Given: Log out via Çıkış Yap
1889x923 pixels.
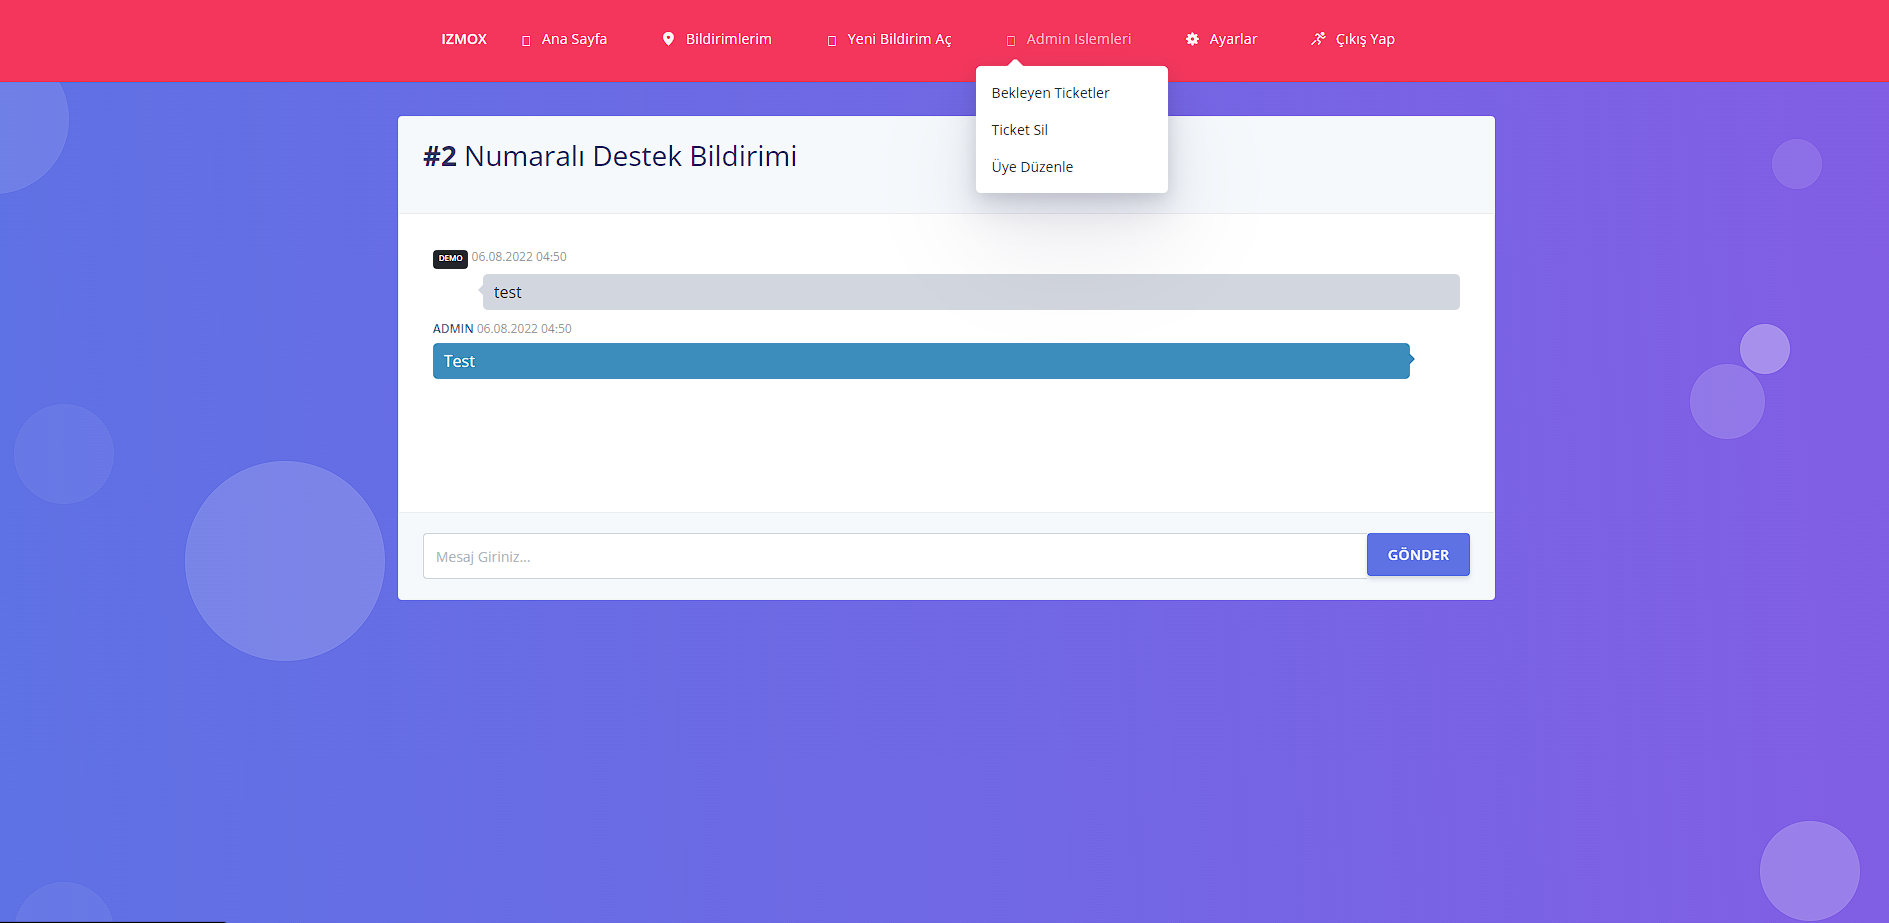Looking at the screenshot, I should click(x=1365, y=39).
